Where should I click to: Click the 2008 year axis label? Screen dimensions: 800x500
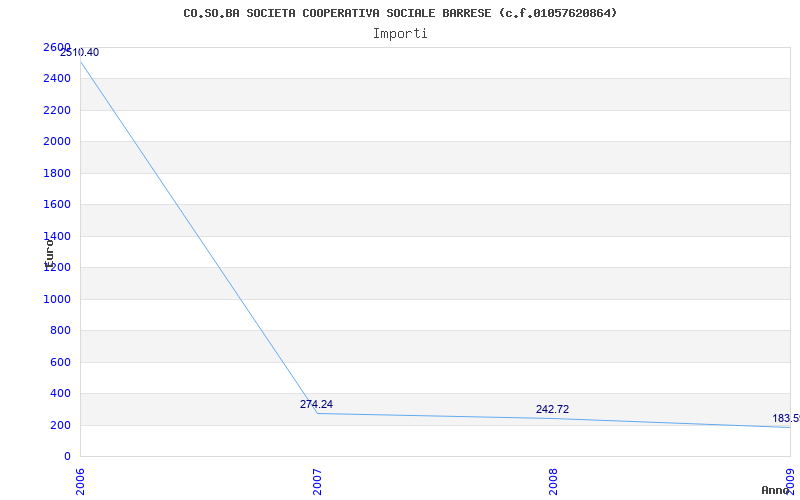coord(553,482)
